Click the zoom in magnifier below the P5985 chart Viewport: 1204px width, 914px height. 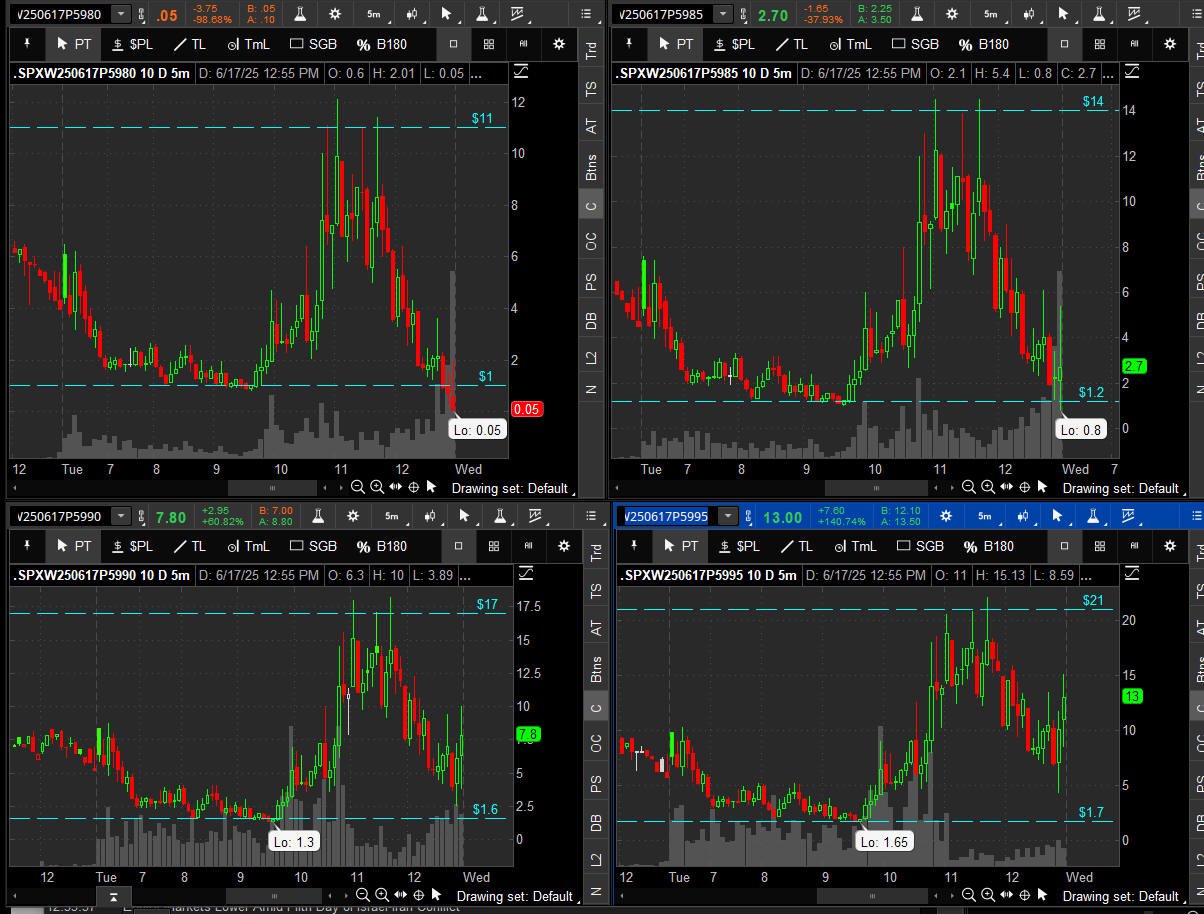[988, 487]
